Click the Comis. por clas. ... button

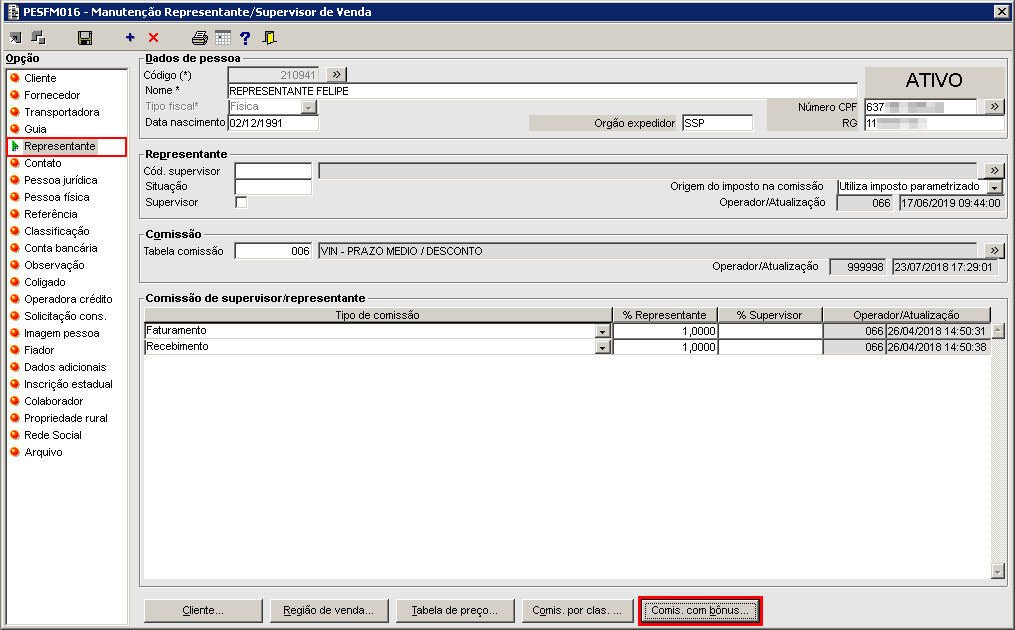[x=577, y=611]
